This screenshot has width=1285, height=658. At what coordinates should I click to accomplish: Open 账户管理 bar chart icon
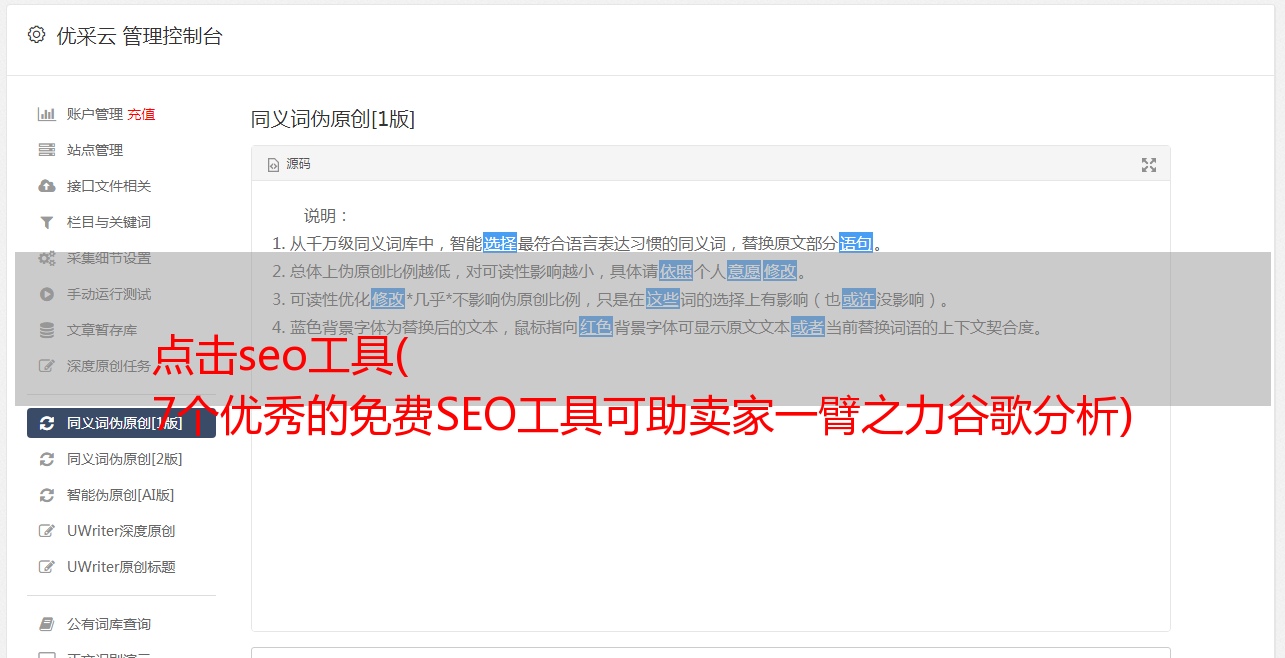click(46, 114)
